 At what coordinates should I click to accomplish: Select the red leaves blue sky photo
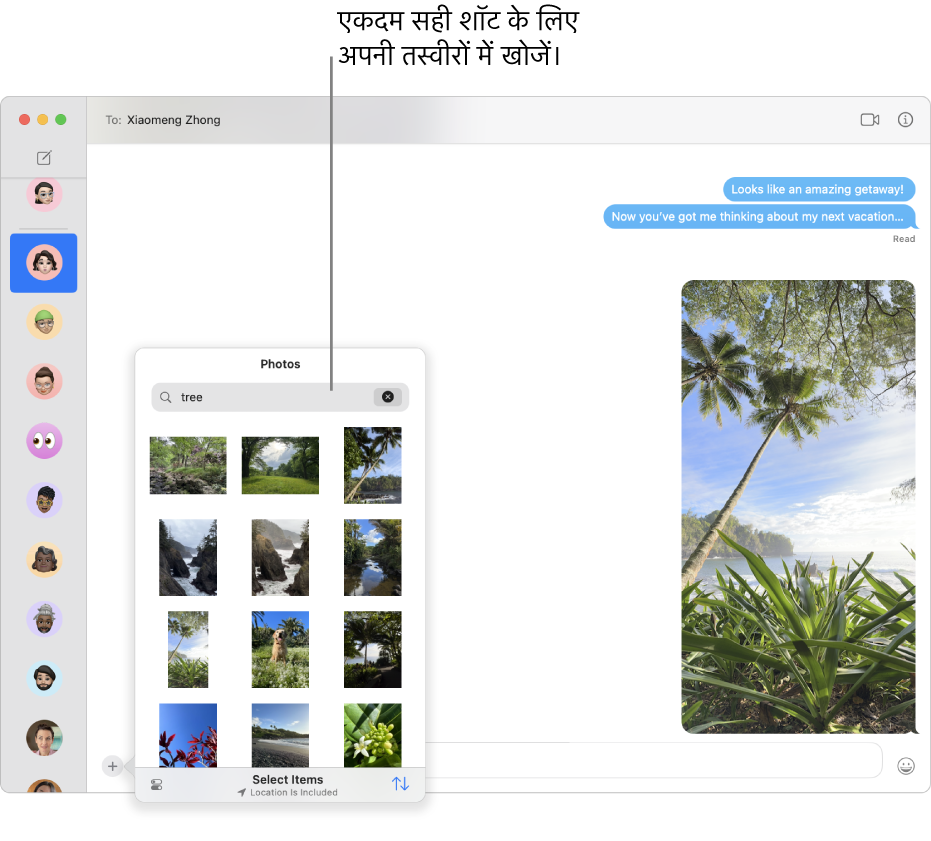click(188, 735)
